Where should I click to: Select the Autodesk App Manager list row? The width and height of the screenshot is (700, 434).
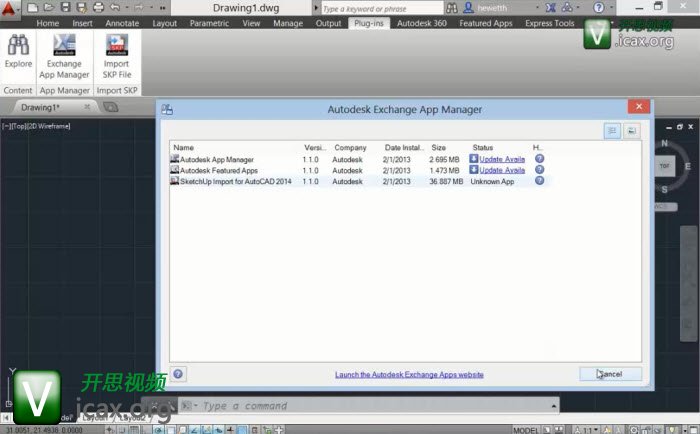click(x=359, y=159)
